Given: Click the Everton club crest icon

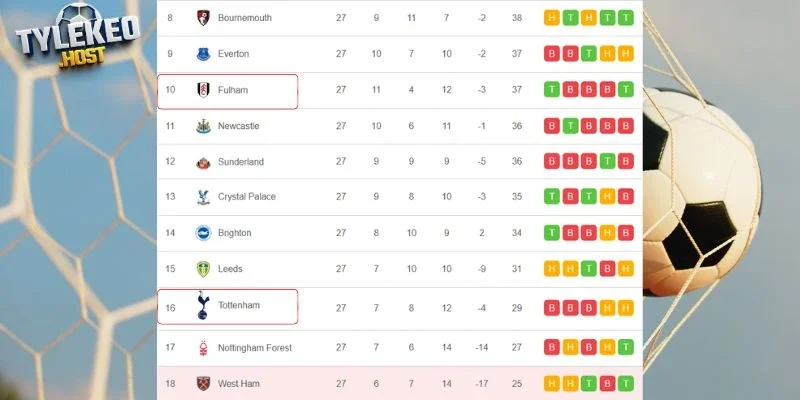Looking at the screenshot, I should (203, 54).
